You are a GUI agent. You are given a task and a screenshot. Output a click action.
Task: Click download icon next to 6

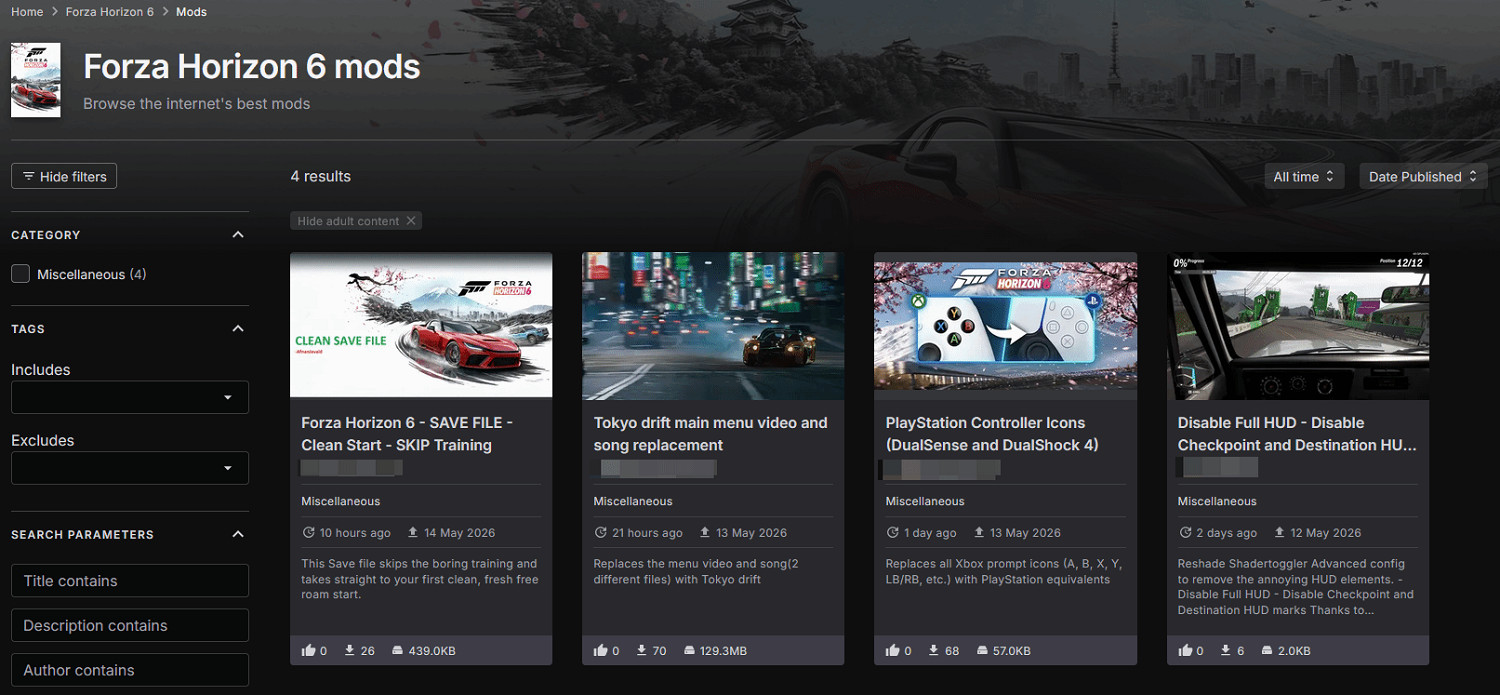1226,650
